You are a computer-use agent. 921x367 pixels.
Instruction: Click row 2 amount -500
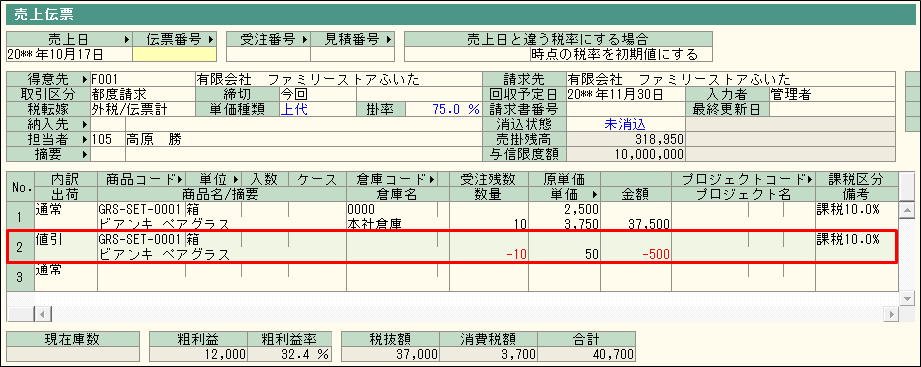click(636, 254)
